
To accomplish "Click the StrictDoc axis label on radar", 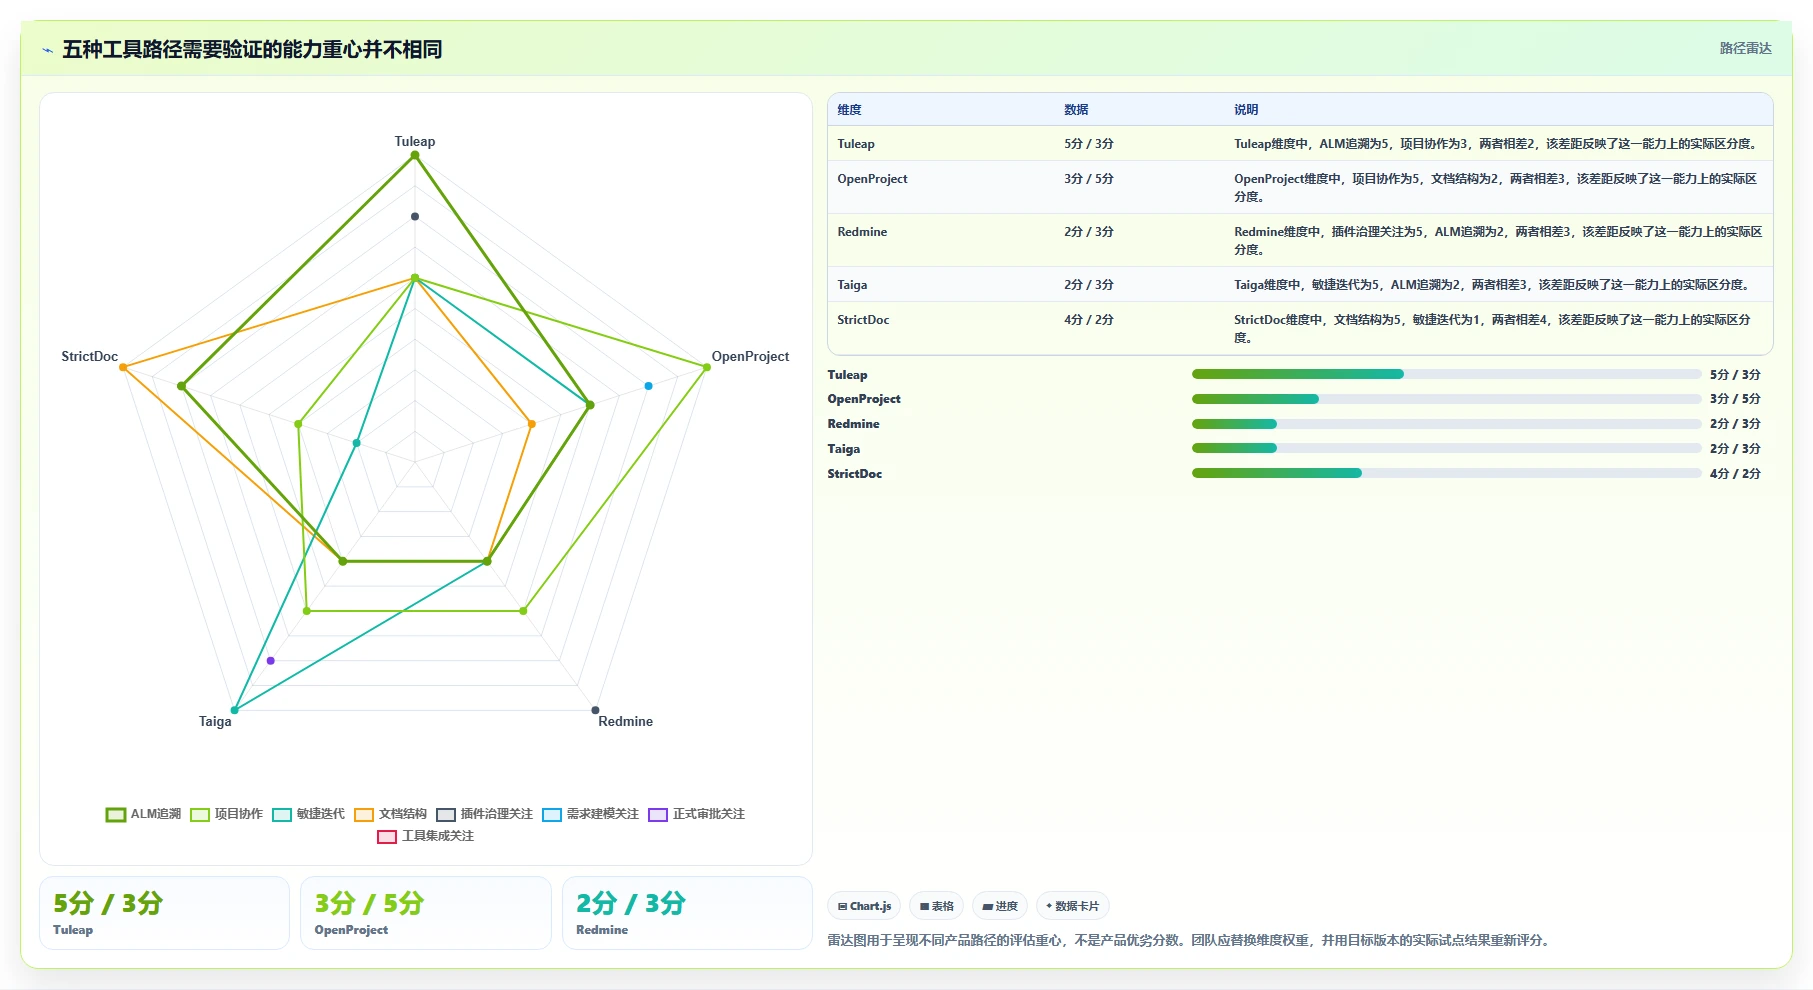I will (x=89, y=356).
